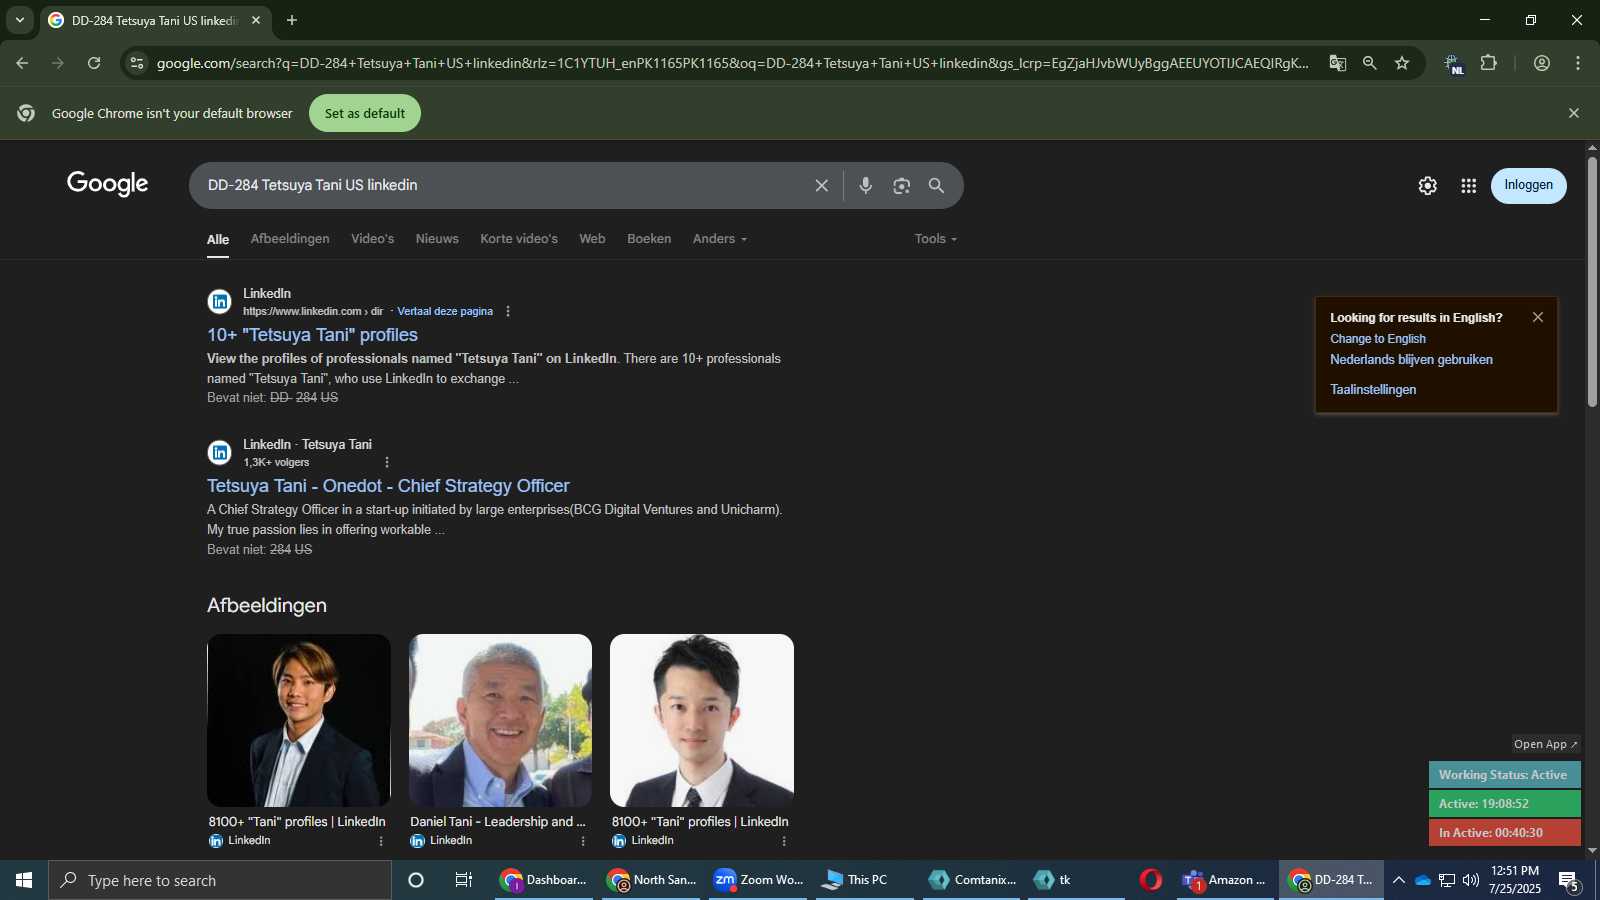Open the Daniel Tani image thumbnail
Viewport: 1600px width, 900px height.
(x=500, y=720)
